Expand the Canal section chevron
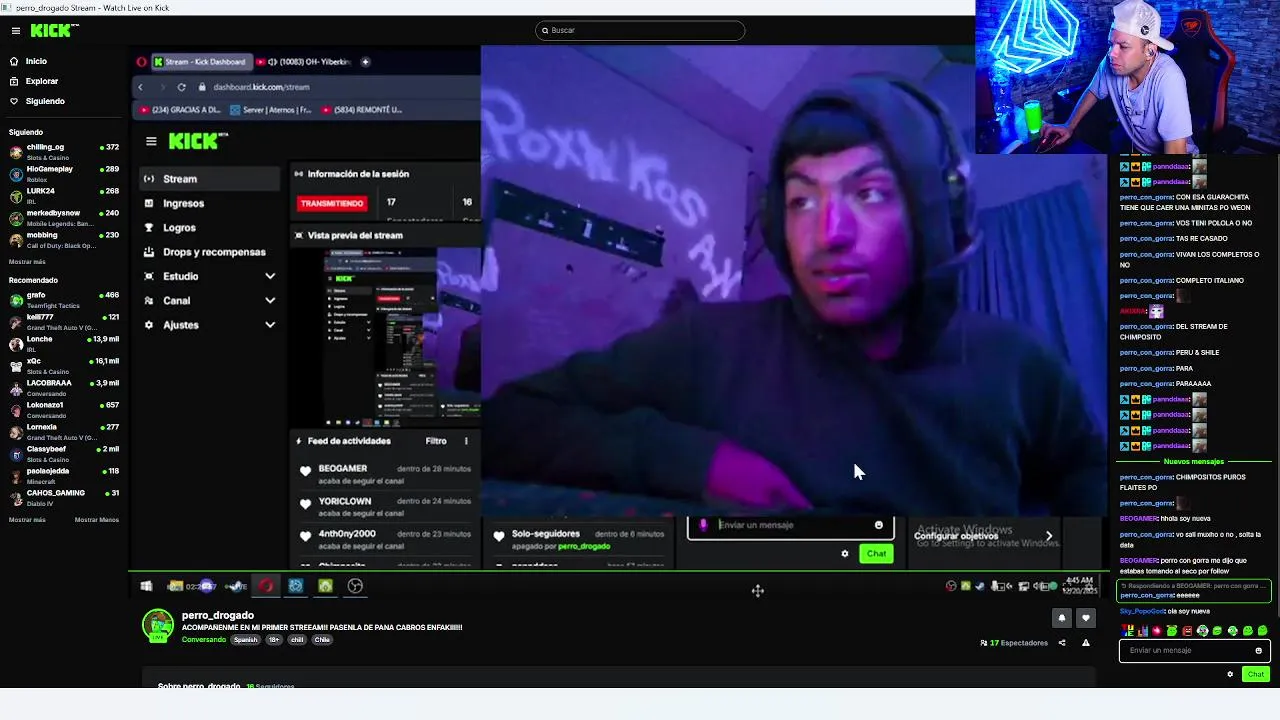 coord(270,301)
